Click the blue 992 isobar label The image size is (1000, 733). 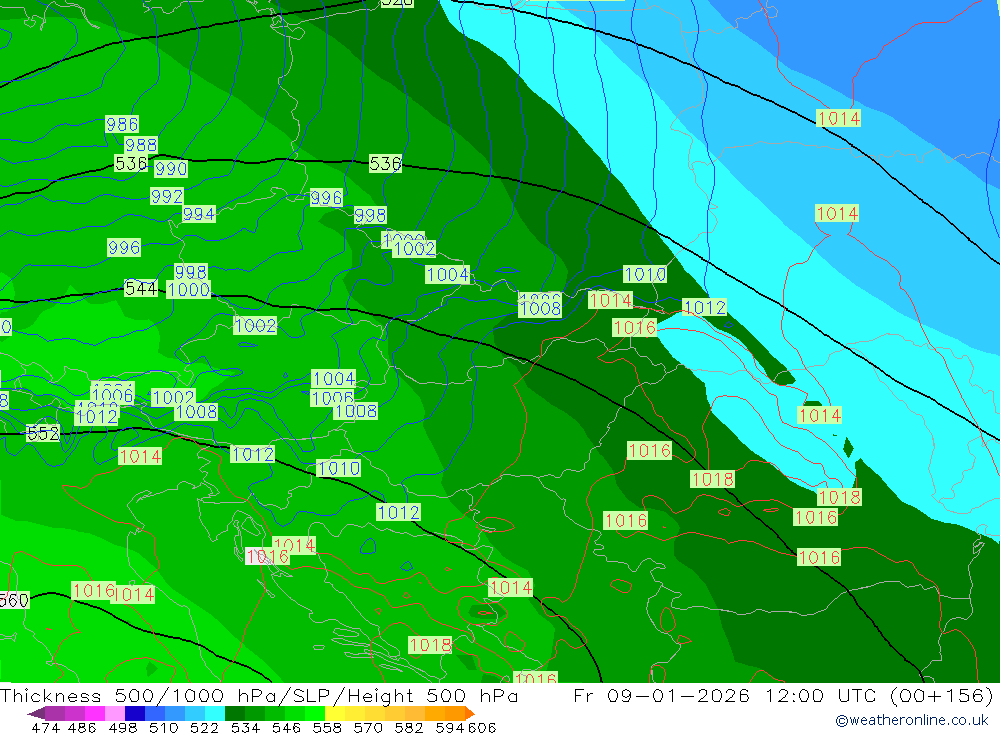(x=167, y=196)
